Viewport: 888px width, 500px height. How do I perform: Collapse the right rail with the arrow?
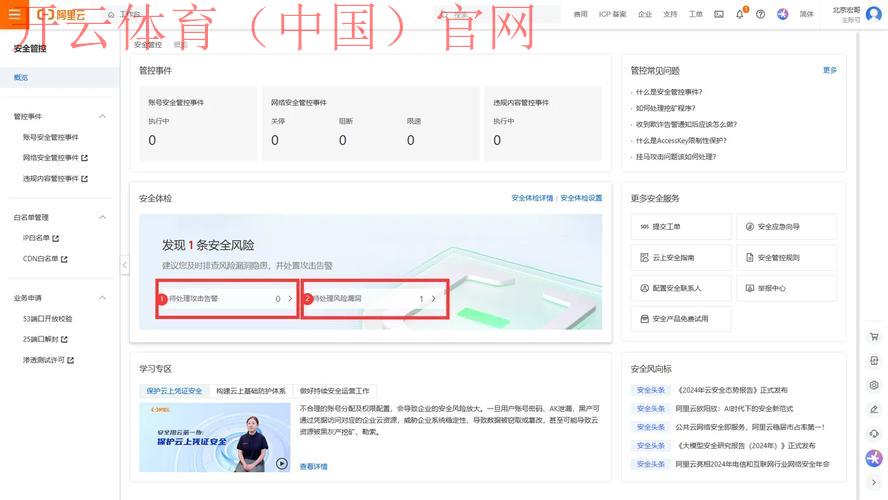point(874,482)
